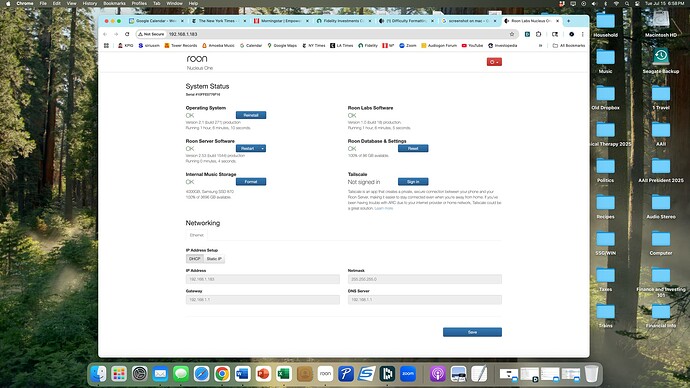Switch to The New York Times tab
Viewport: 690px width, 388px height.
click(x=218, y=21)
